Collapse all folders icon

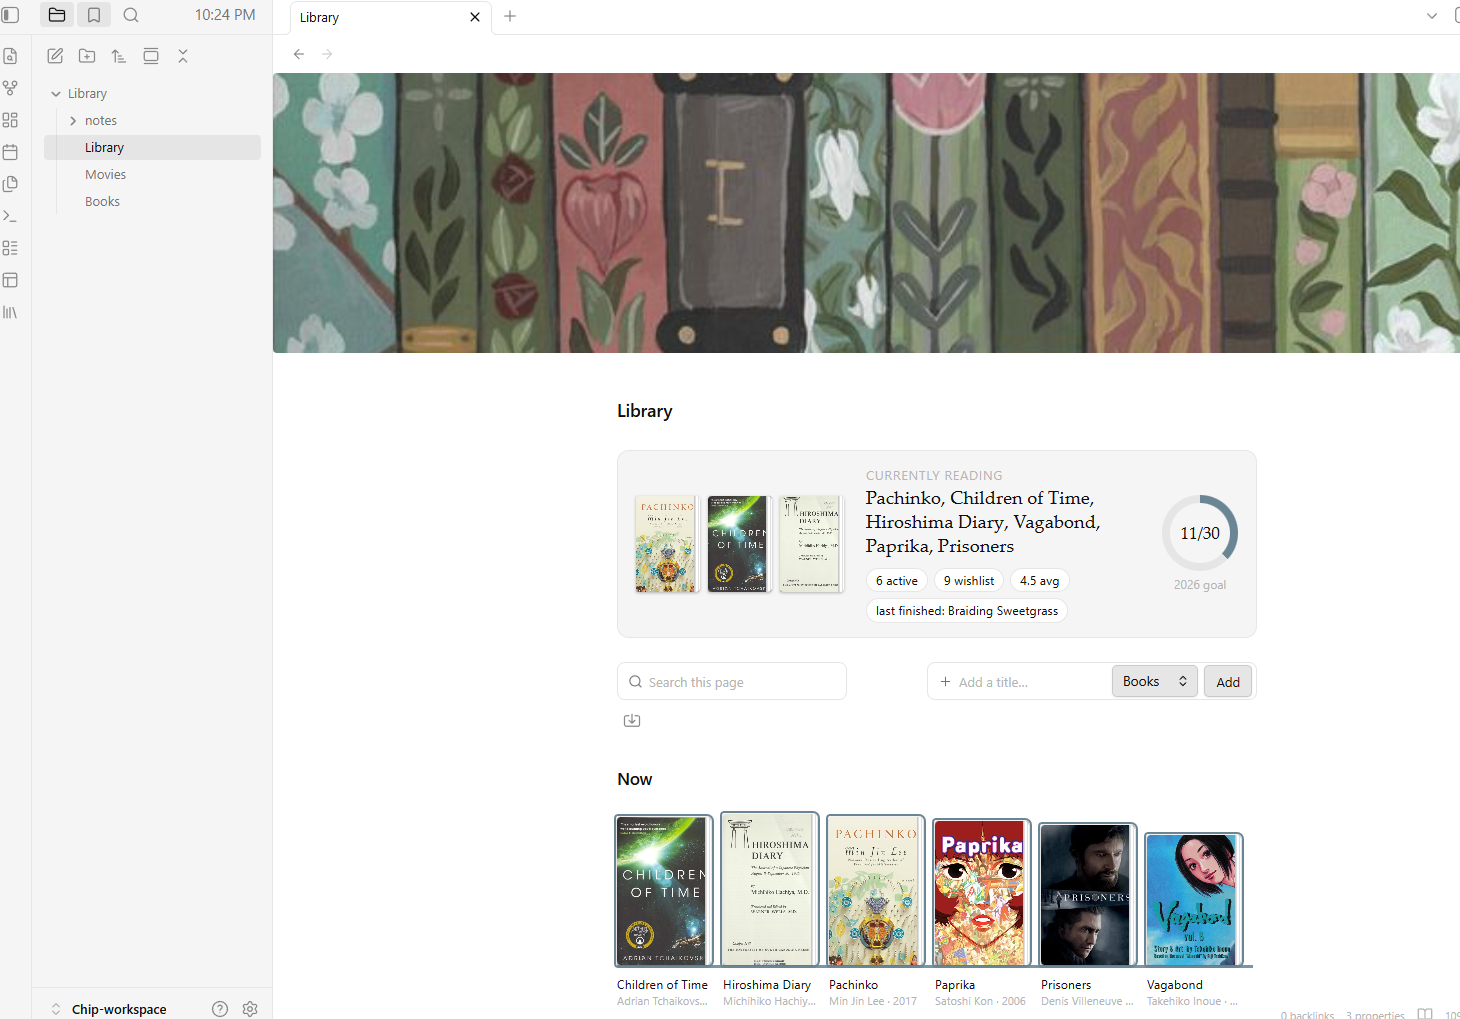(x=183, y=56)
